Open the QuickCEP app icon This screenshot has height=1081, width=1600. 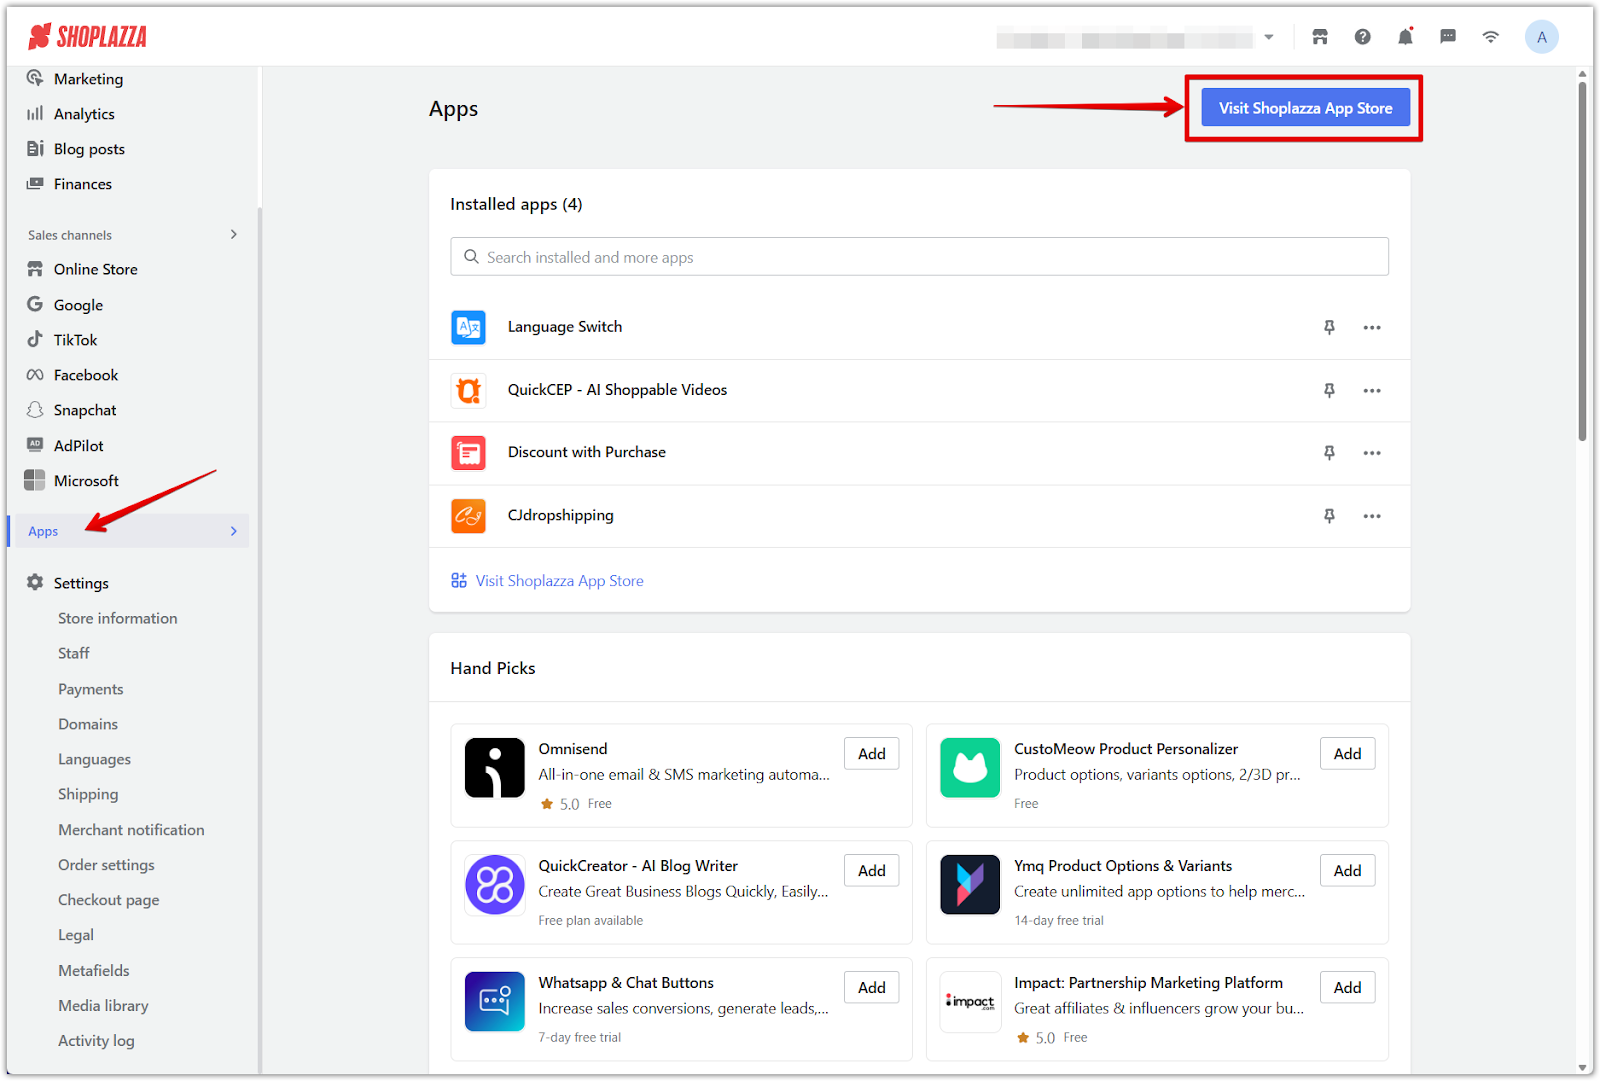point(468,390)
